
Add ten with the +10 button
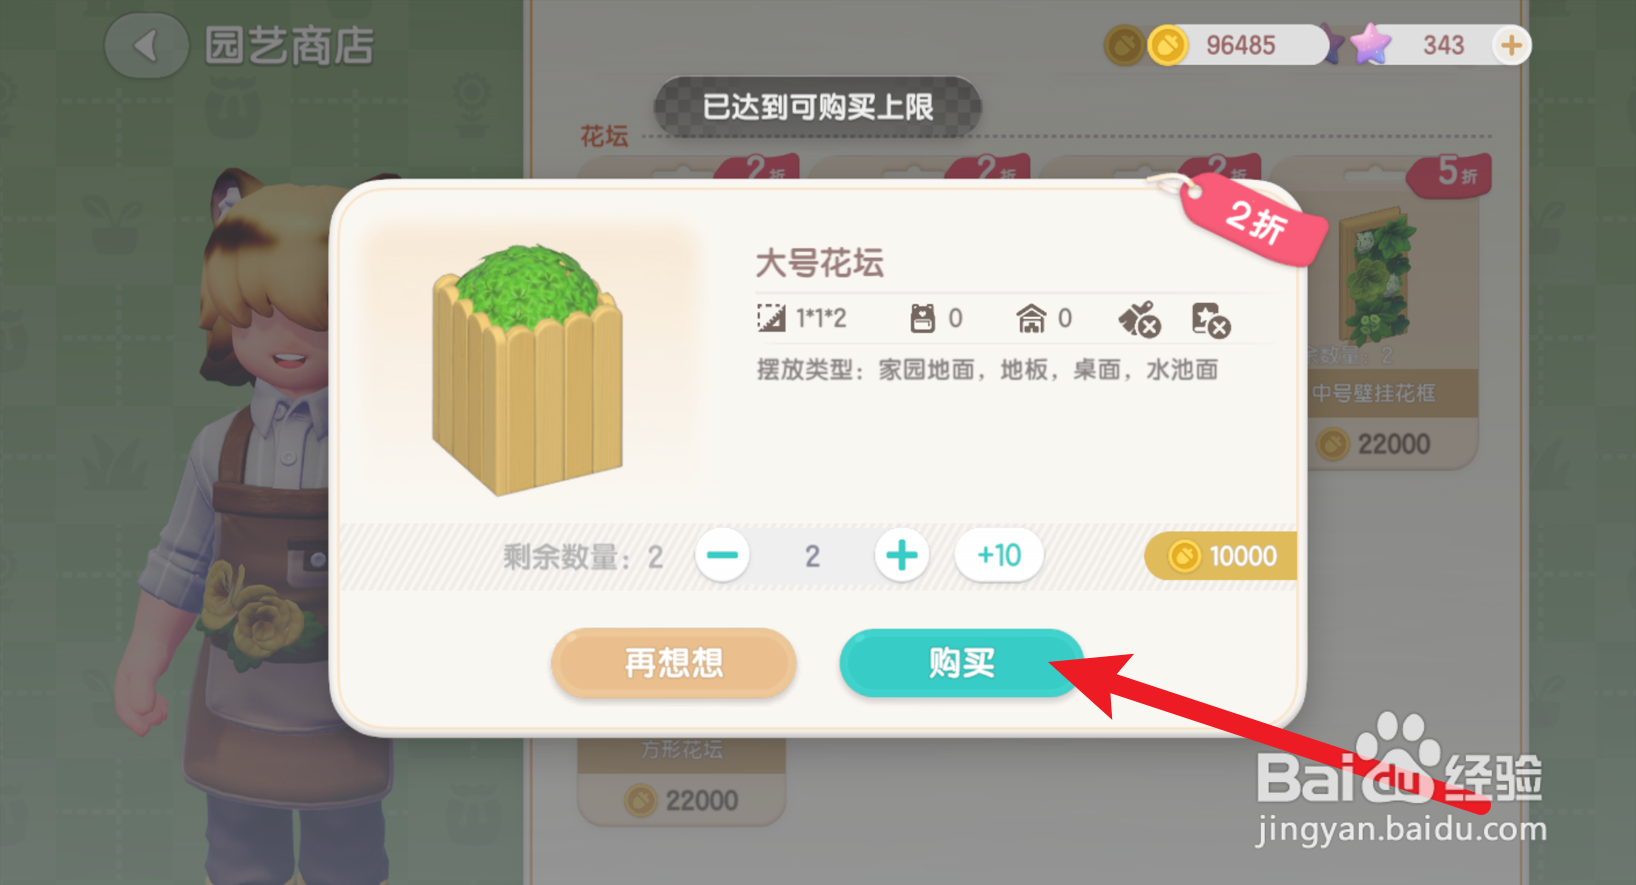point(998,555)
